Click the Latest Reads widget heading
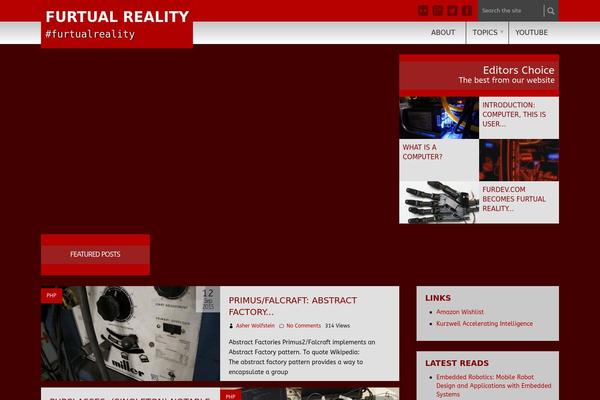Image resolution: width=600 pixels, height=400 pixels. click(457, 363)
